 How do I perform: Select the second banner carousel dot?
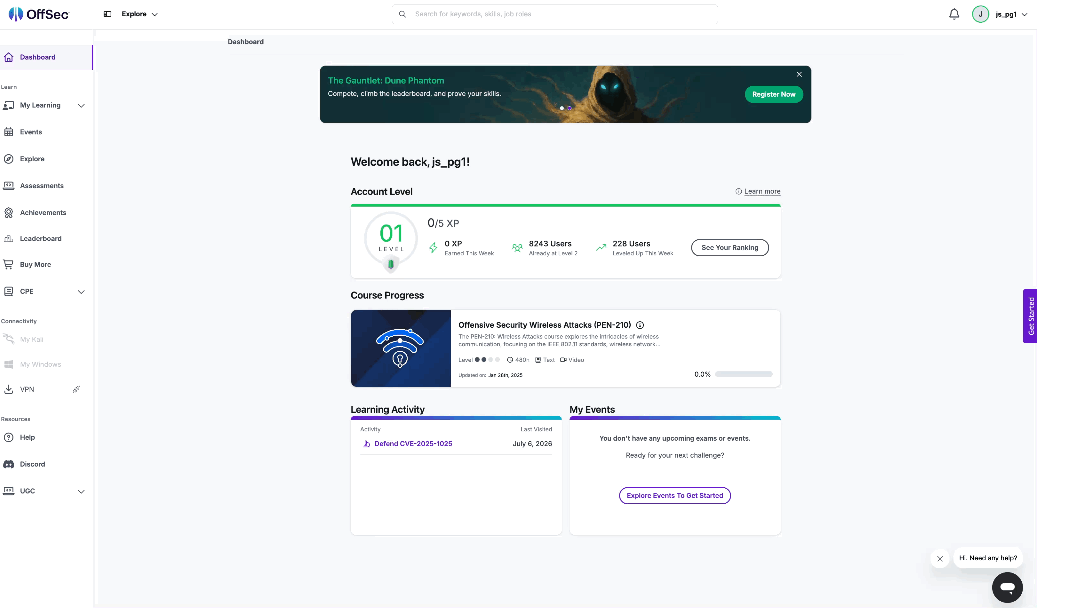(x=570, y=108)
